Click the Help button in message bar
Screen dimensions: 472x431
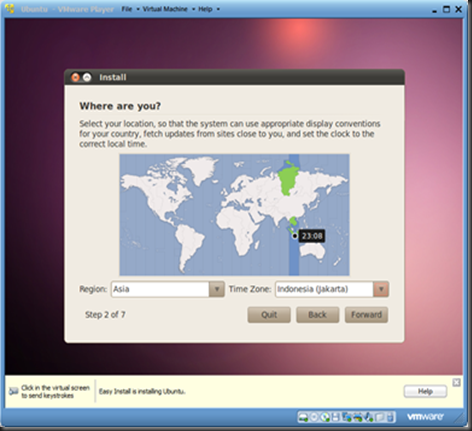click(x=425, y=391)
